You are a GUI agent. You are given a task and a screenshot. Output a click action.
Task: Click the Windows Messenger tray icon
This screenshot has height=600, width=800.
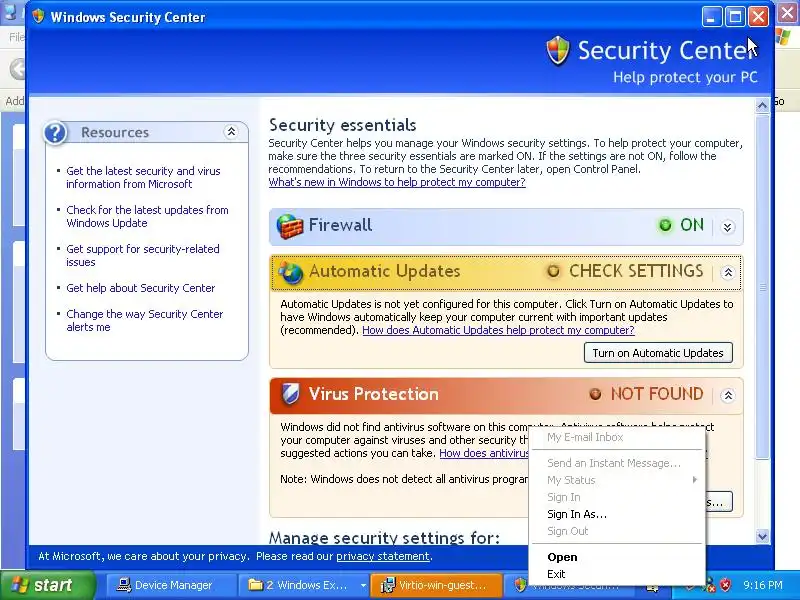(x=709, y=585)
